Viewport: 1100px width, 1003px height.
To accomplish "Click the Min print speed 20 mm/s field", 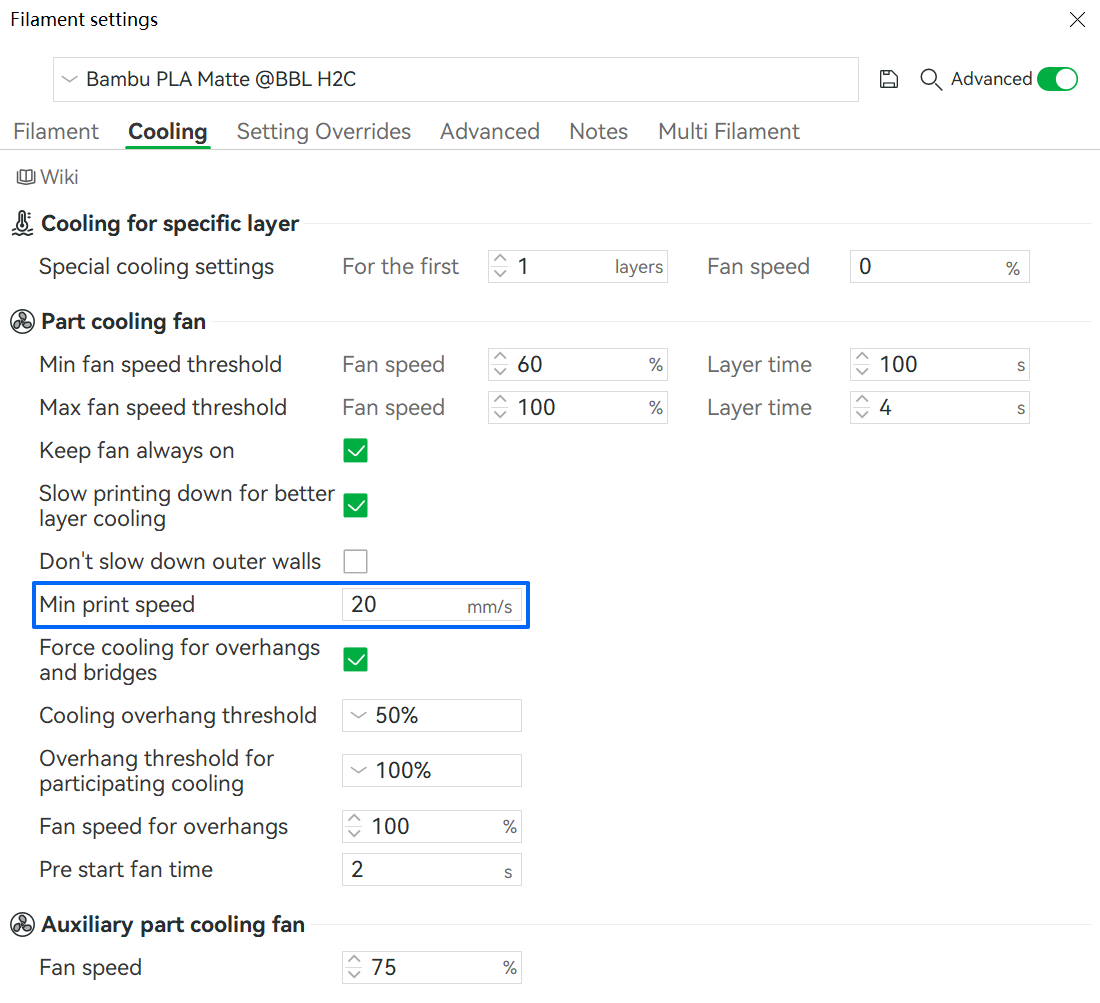I will click(x=431, y=605).
